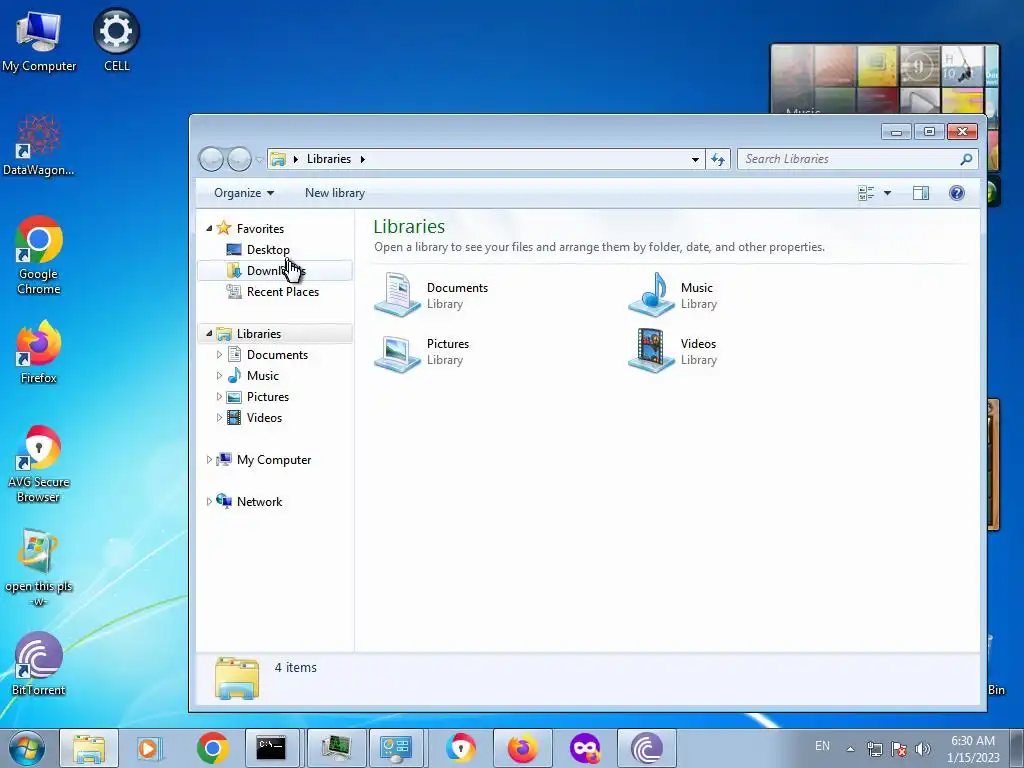1024x768 pixels.
Task: Expand the Network tree node
Action: [208, 502]
